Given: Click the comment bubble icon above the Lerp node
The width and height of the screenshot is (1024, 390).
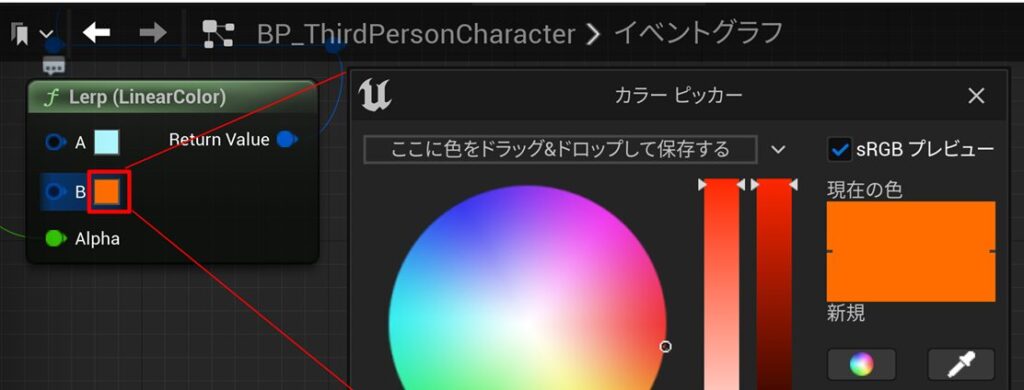Looking at the screenshot, I should pos(54,65).
